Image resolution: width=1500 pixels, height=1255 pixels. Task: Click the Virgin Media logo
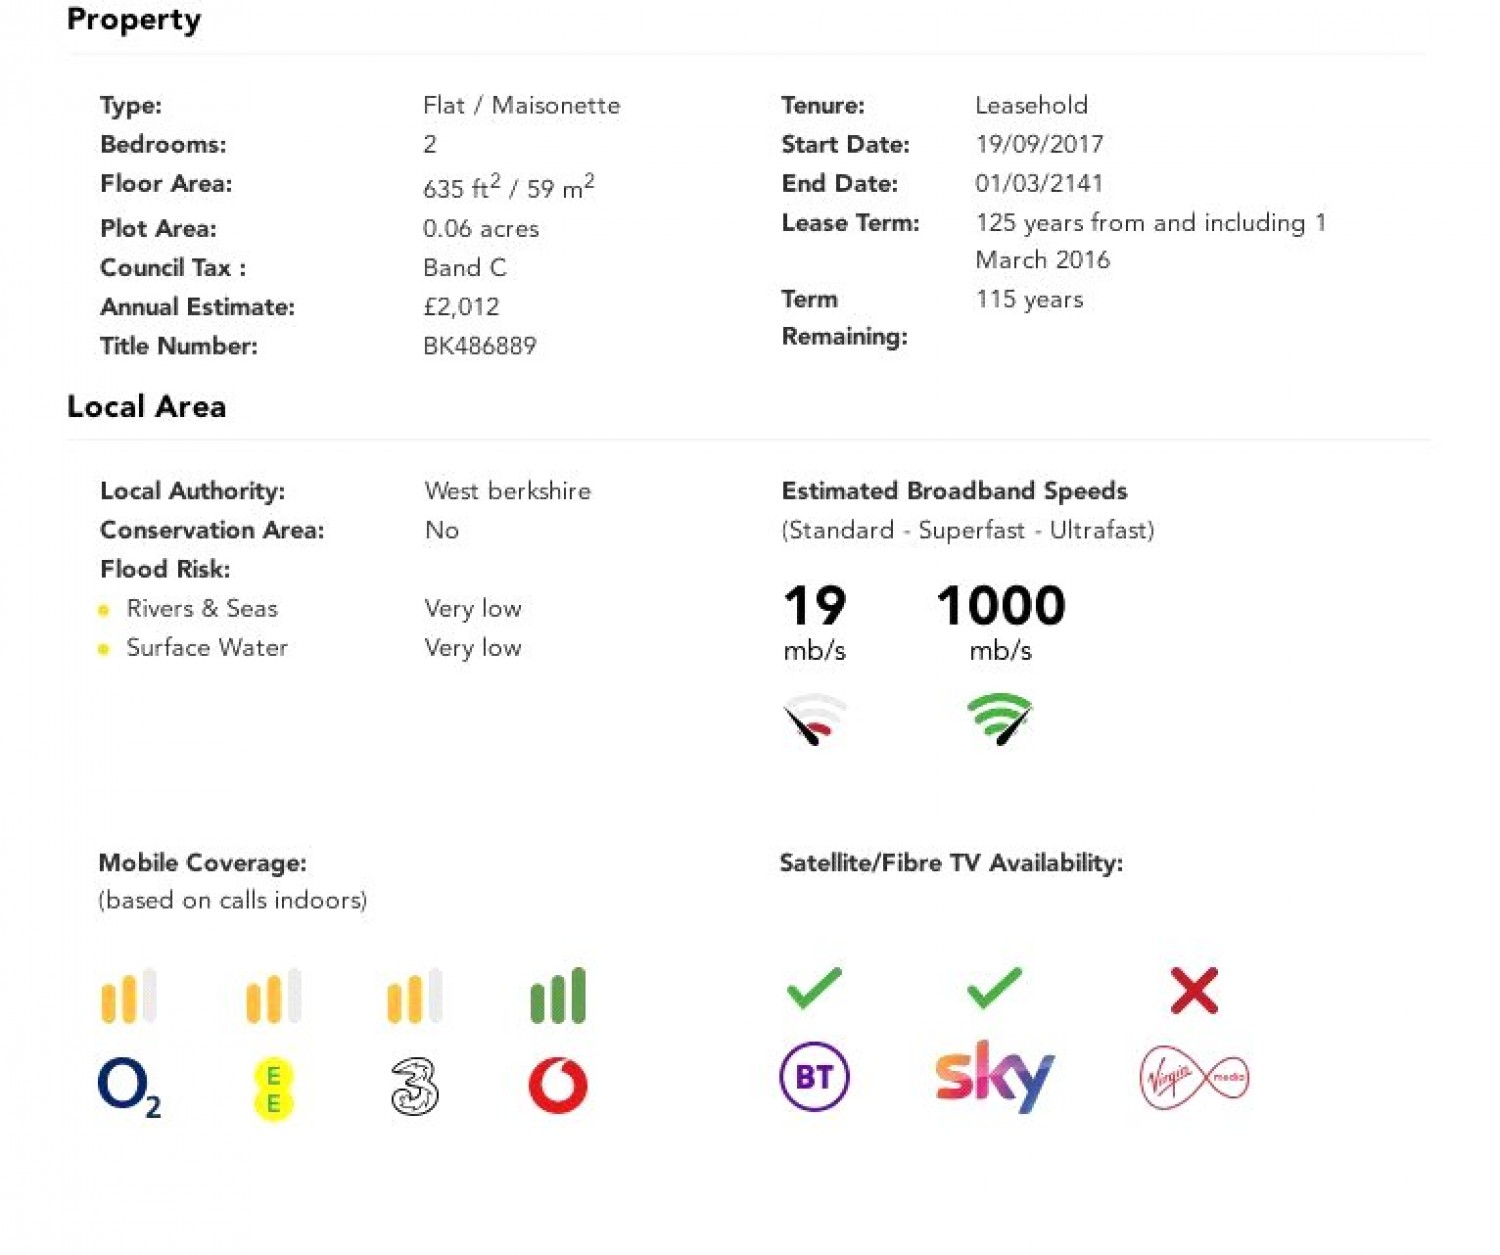tap(1194, 1077)
